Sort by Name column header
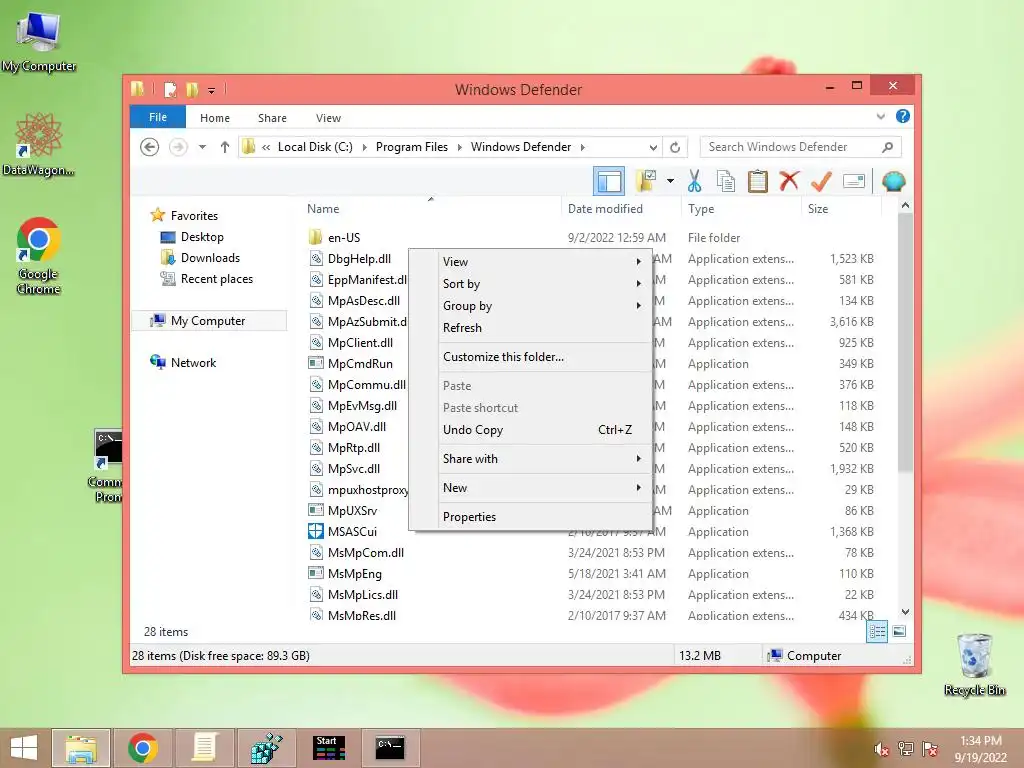The width and height of the screenshot is (1024, 768). pyautogui.click(x=323, y=209)
